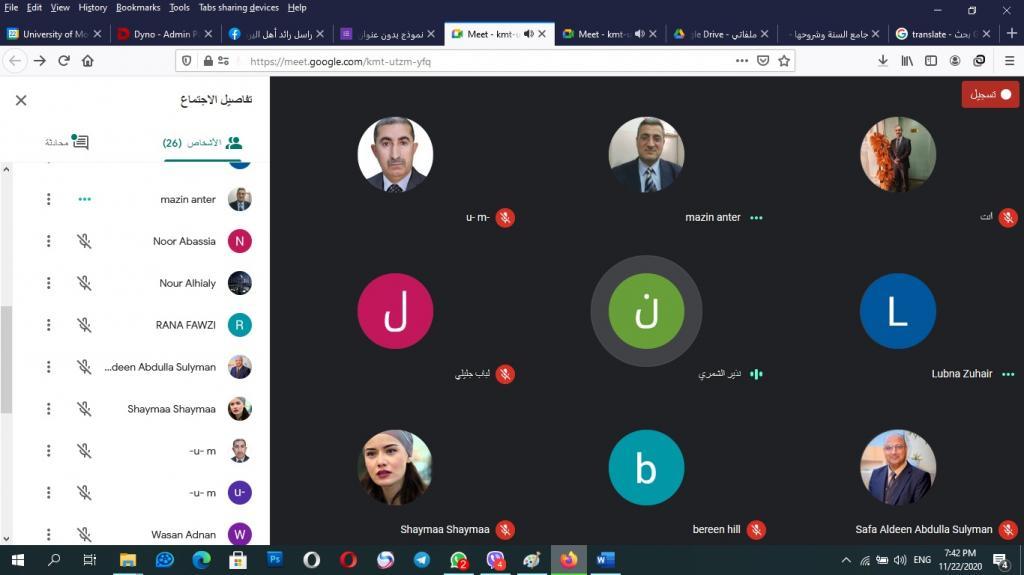The height and width of the screenshot is (575, 1024).
Task: Open more options for mazin anter
Action: click(48, 199)
